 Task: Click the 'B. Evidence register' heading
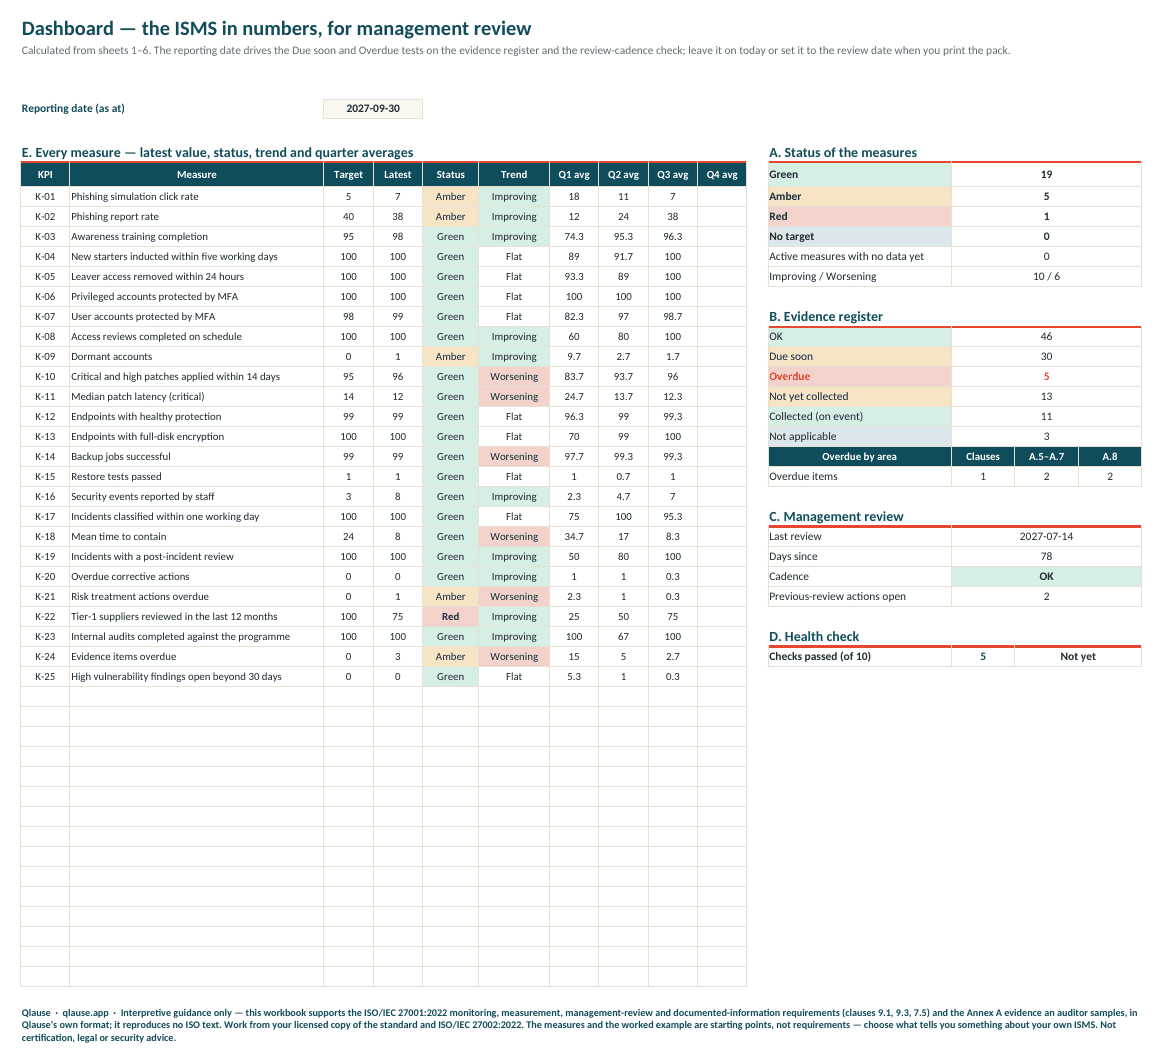(826, 317)
